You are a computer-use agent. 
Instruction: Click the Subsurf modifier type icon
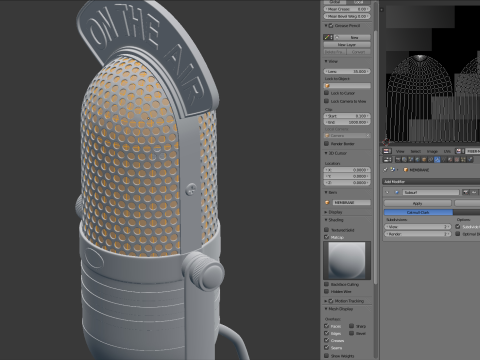(397, 192)
